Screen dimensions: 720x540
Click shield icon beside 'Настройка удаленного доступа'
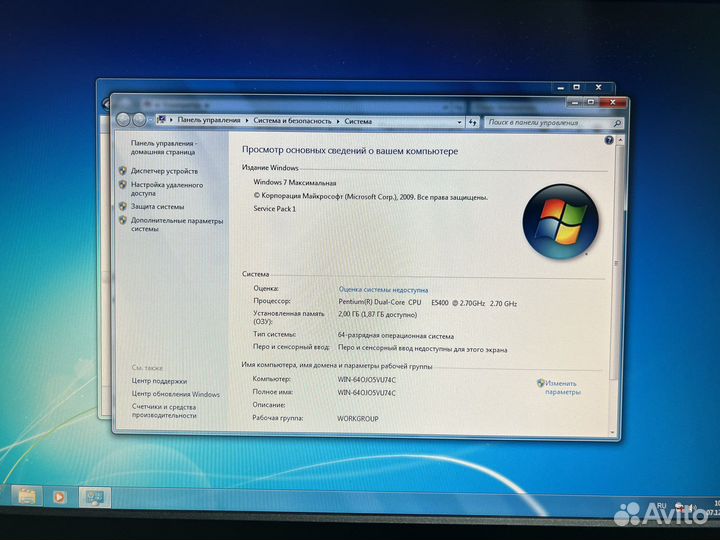point(123,185)
